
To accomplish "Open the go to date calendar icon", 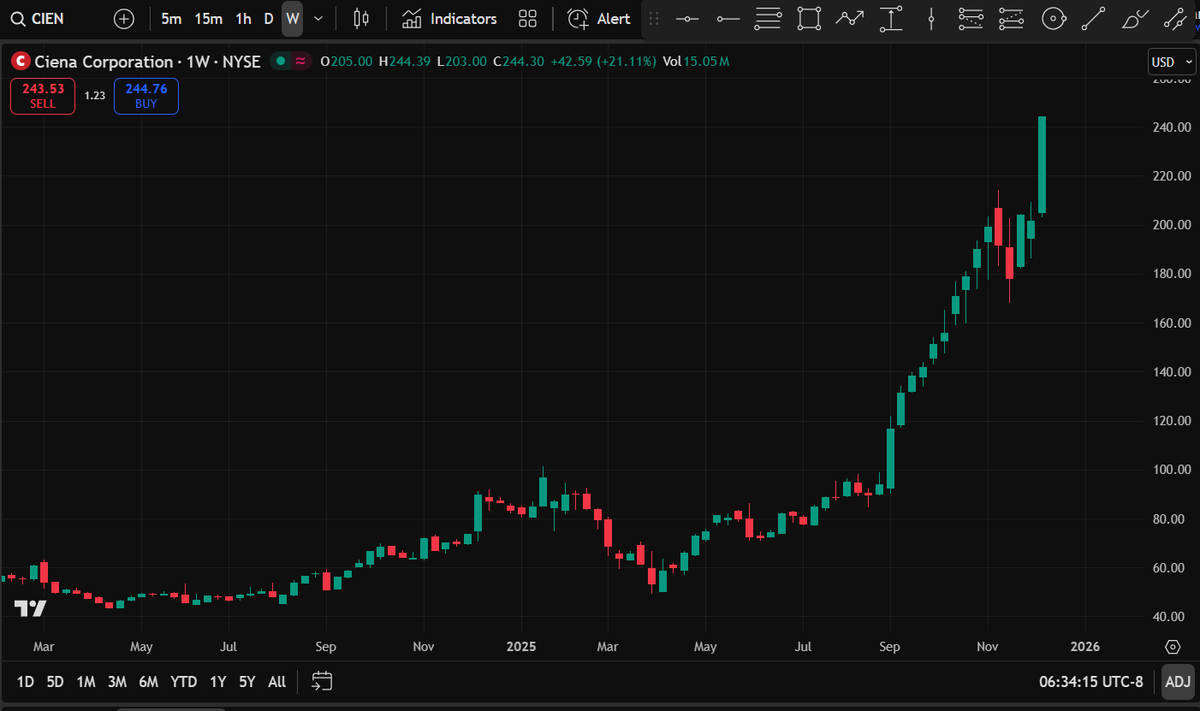I will point(321,682).
